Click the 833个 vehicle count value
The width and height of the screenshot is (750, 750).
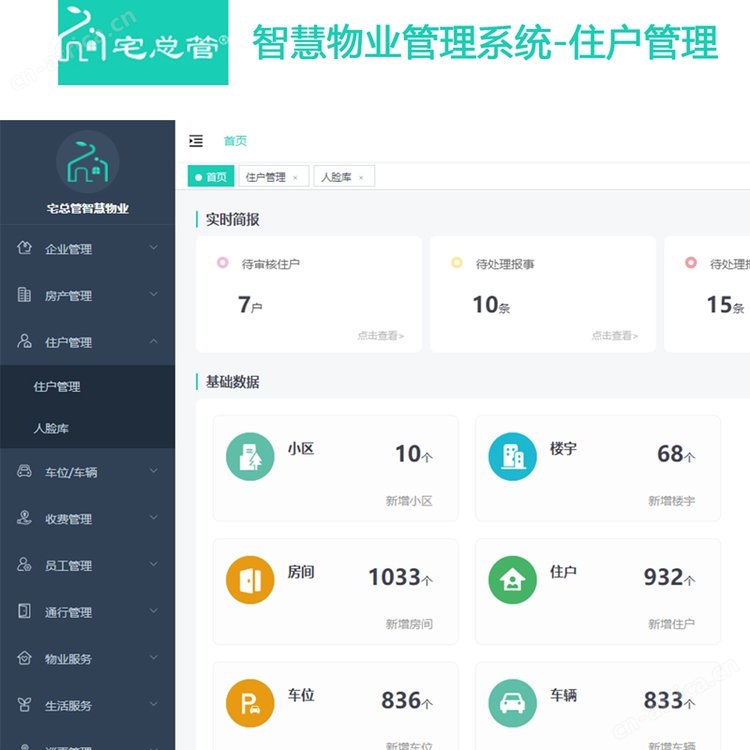670,700
